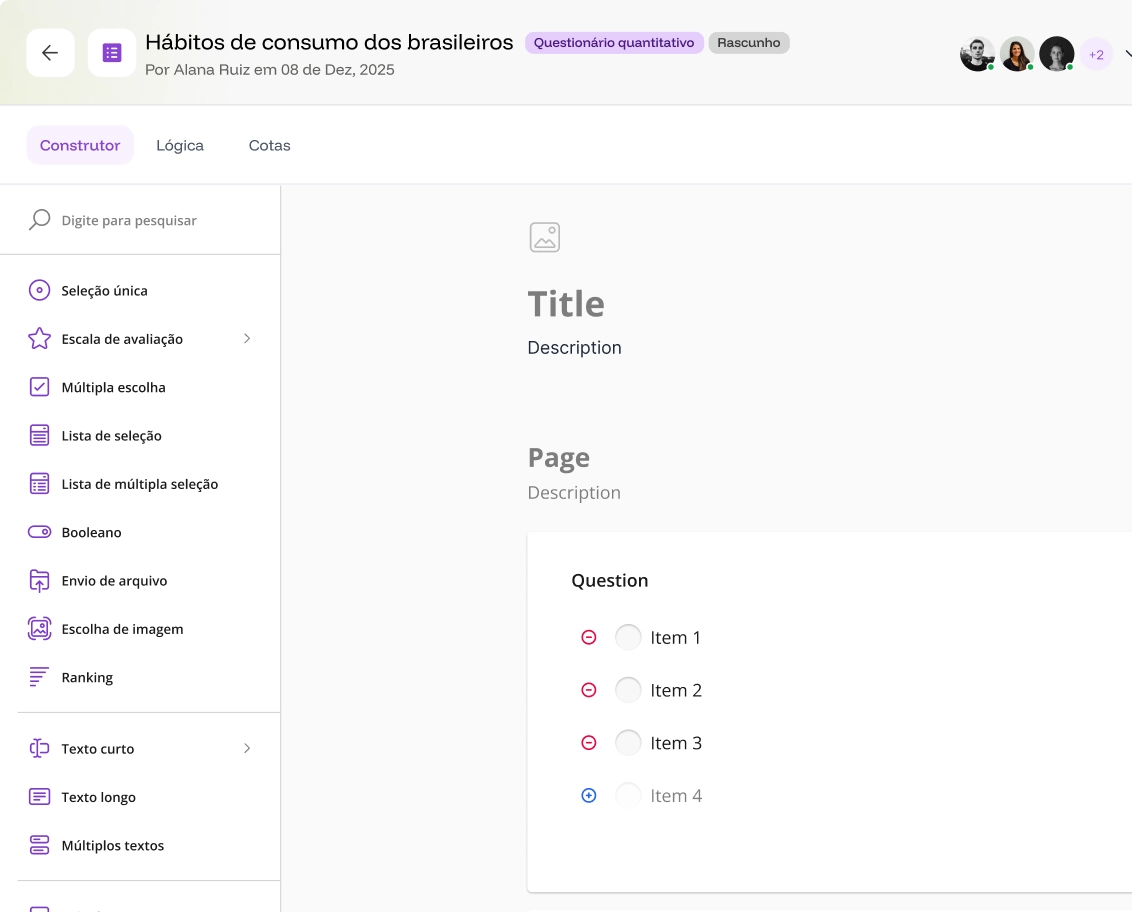
Task: Remove Item 3 with the red minus icon
Action: click(x=589, y=743)
